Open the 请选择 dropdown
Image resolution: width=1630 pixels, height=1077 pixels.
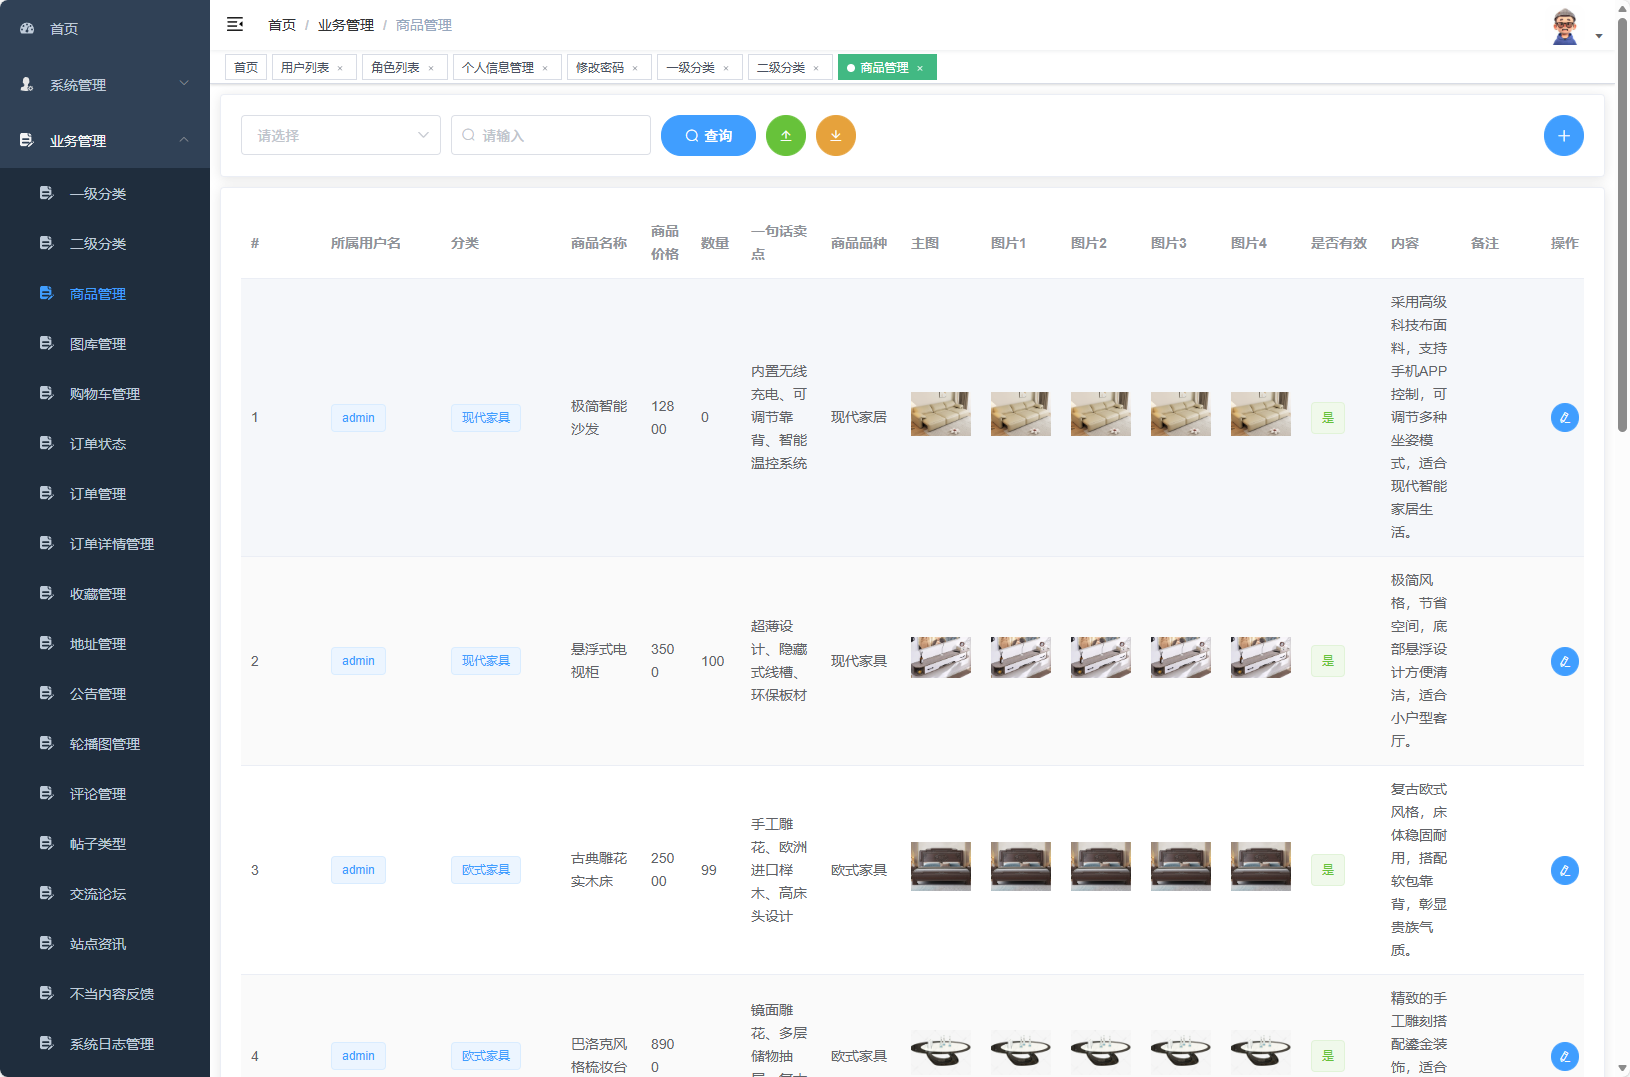(x=340, y=135)
